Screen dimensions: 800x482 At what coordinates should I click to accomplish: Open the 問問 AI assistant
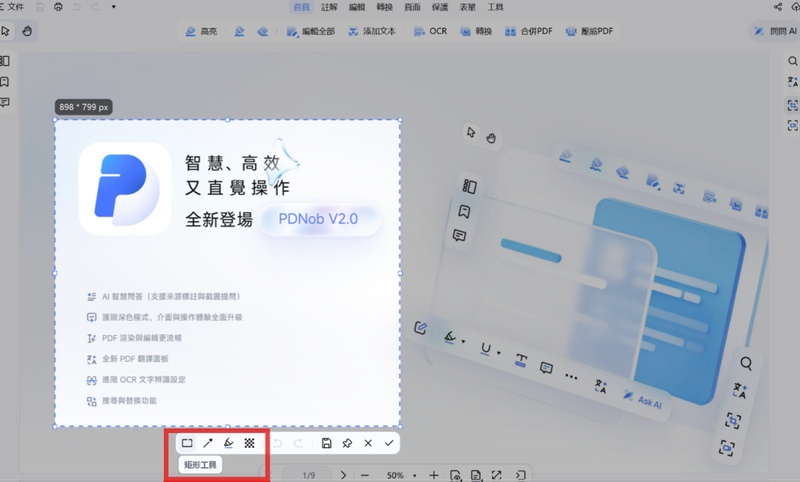[774, 31]
